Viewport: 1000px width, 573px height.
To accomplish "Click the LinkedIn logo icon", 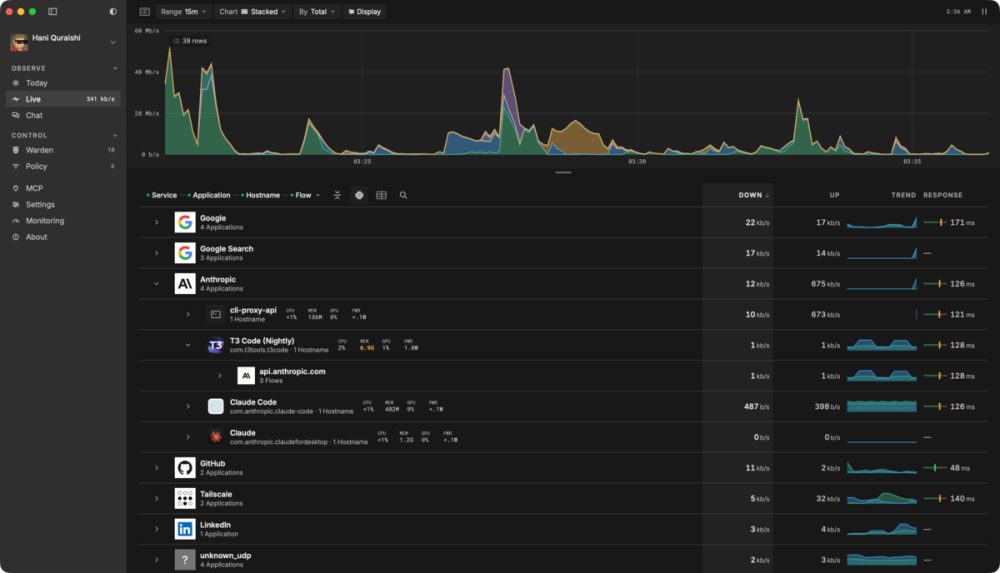I will point(185,529).
